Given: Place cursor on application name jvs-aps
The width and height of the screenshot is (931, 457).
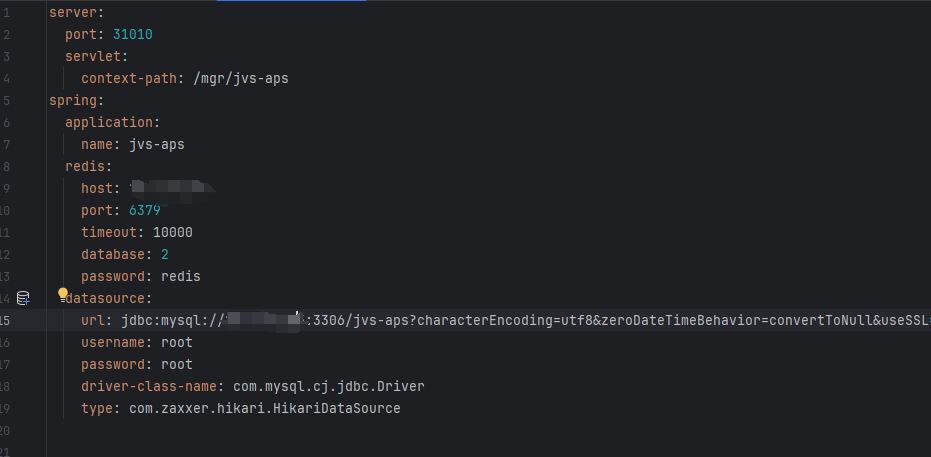Looking at the screenshot, I should click(156, 144).
